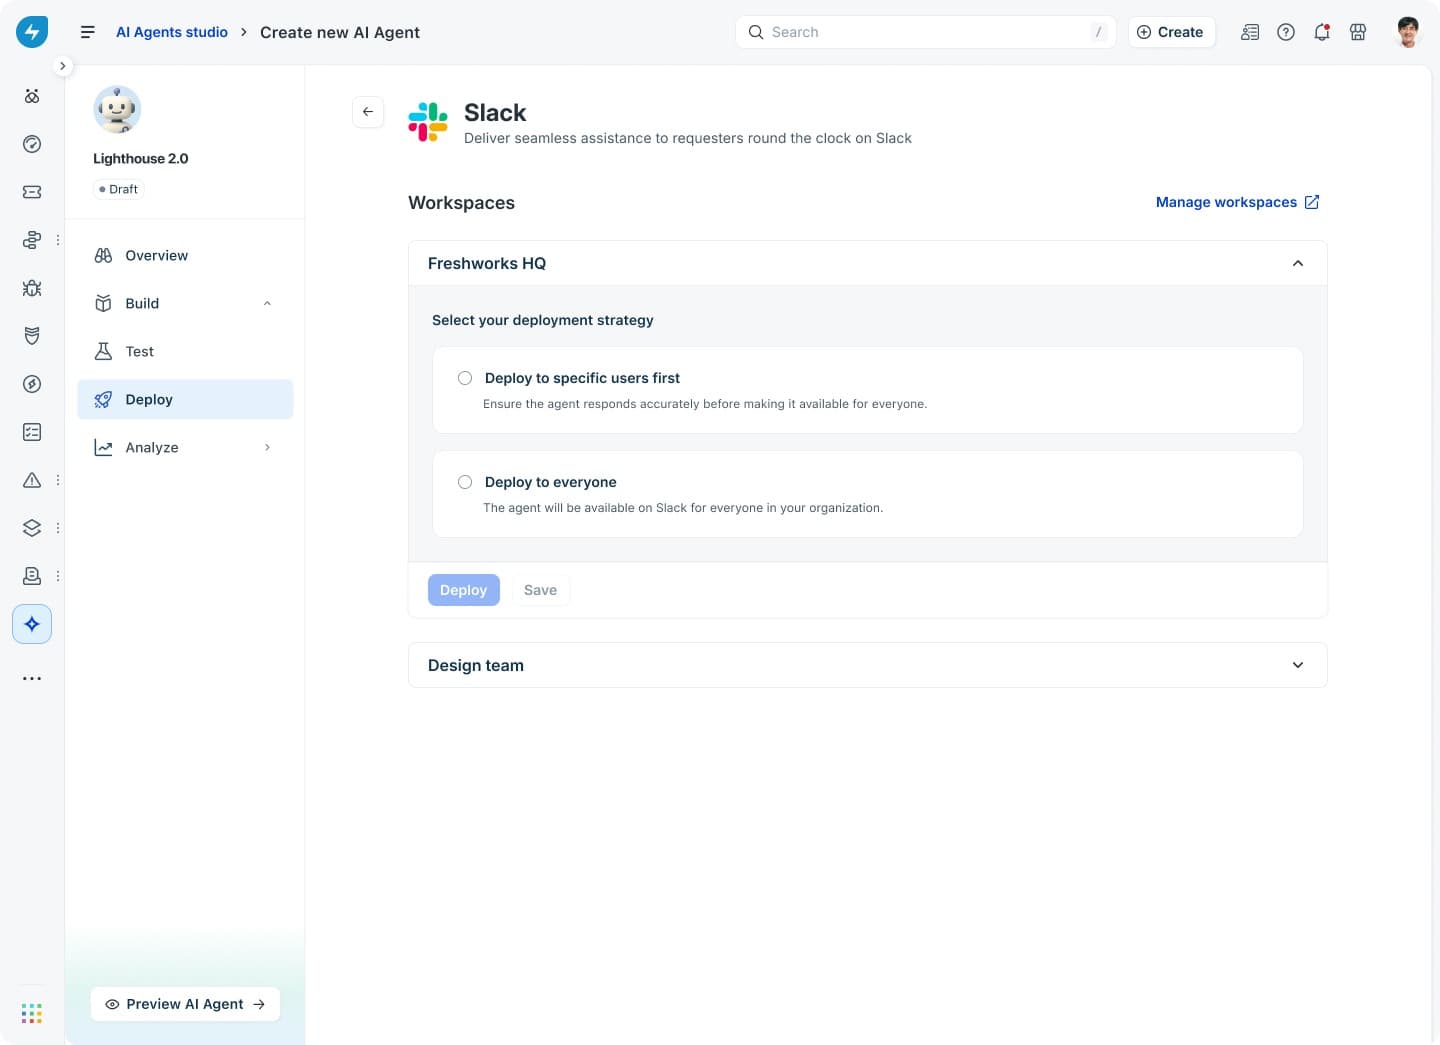Open the tickets icon in the rail
Image resolution: width=1440 pixels, height=1045 pixels.
point(32,192)
